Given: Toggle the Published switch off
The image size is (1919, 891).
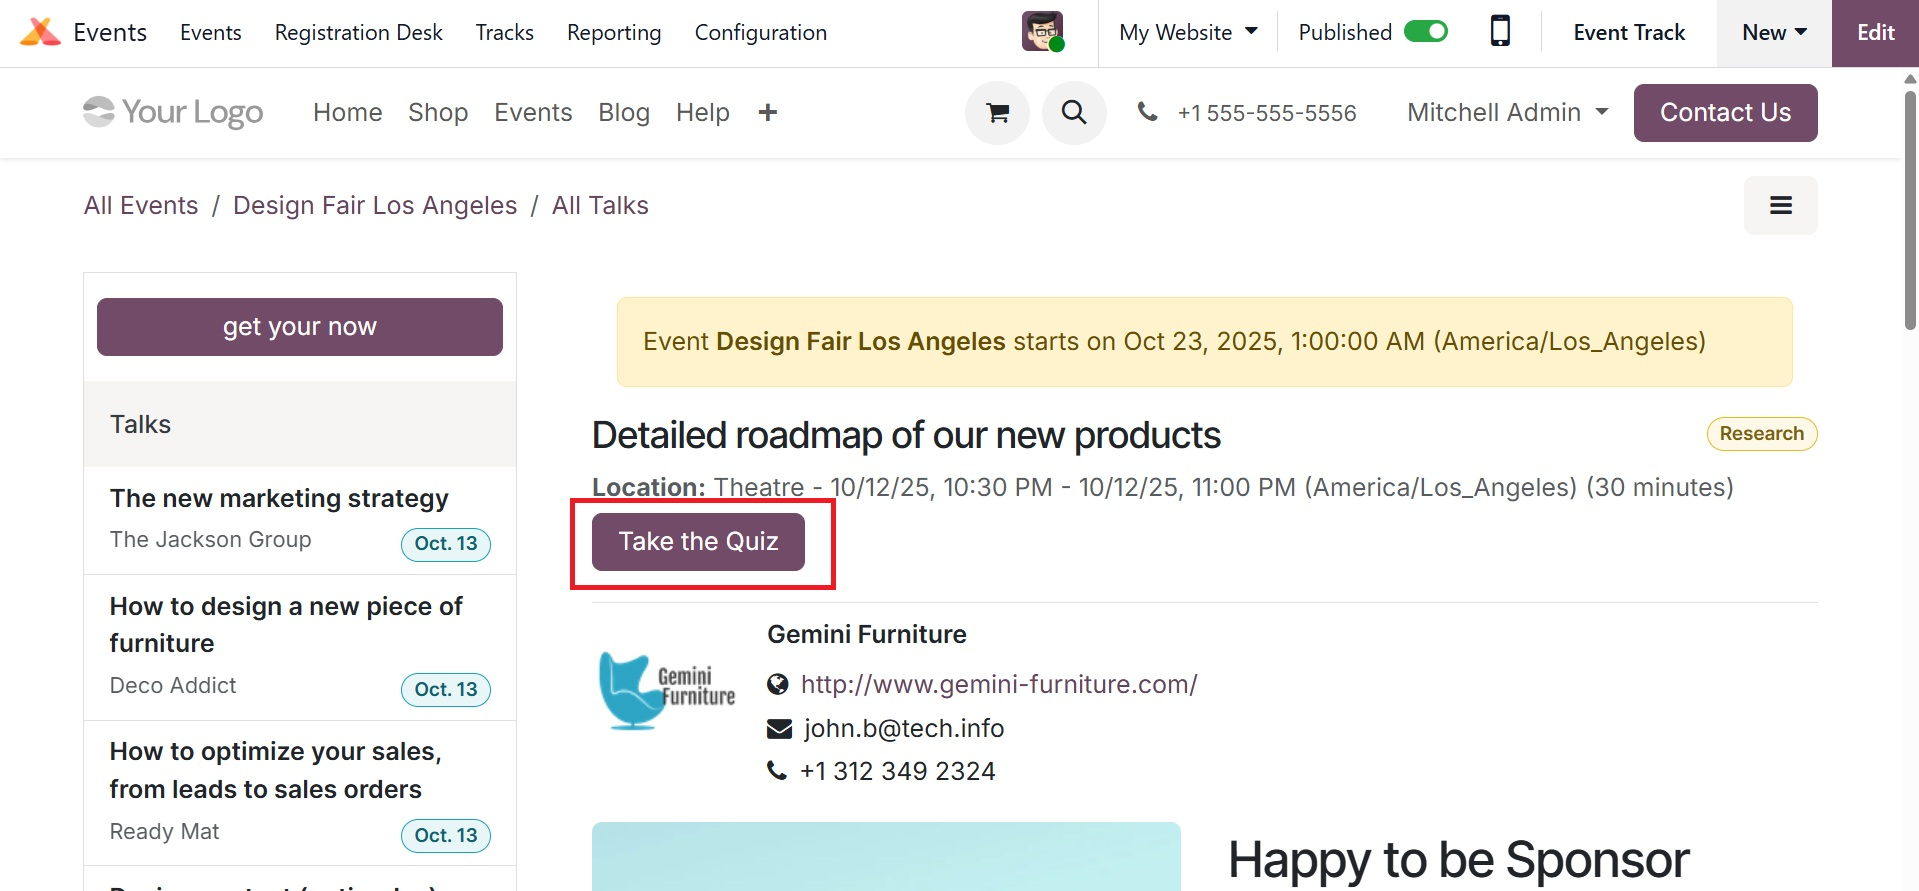Looking at the screenshot, I should tap(1425, 32).
